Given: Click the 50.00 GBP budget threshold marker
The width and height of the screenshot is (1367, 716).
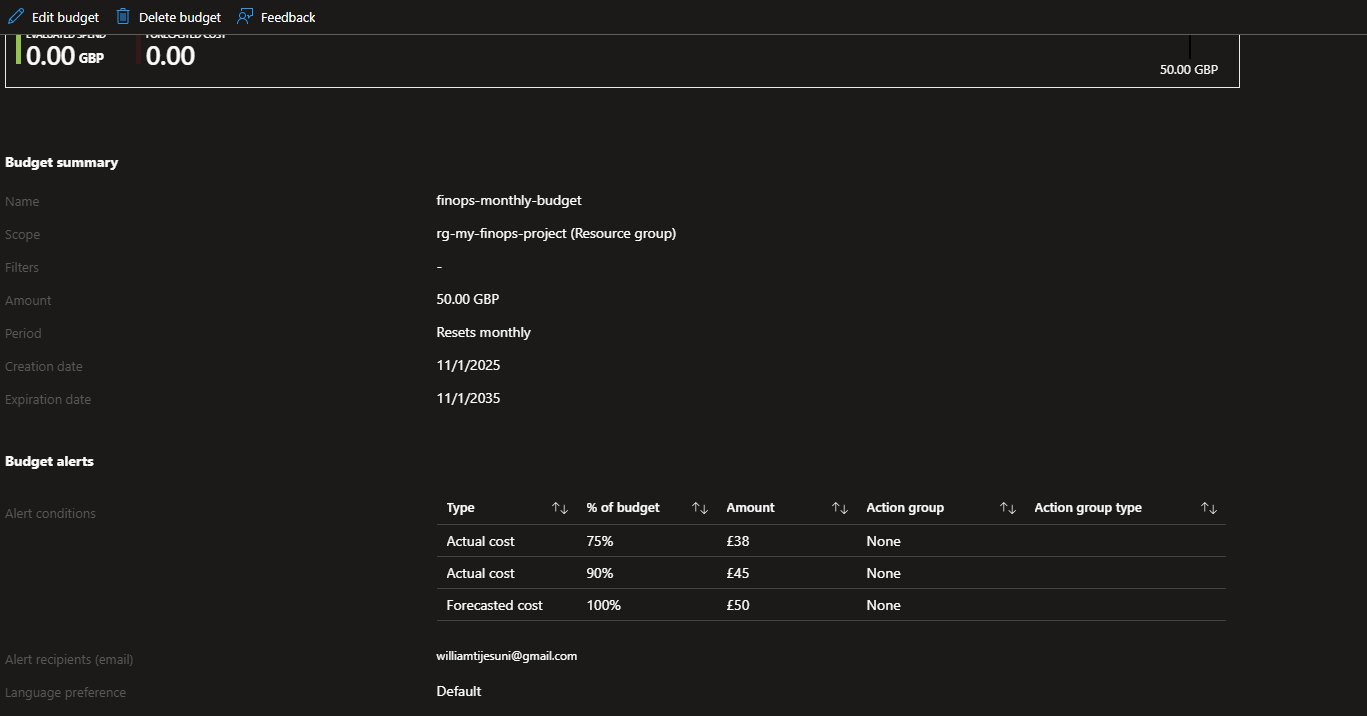Looking at the screenshot, I should (x=1189, y=48).
